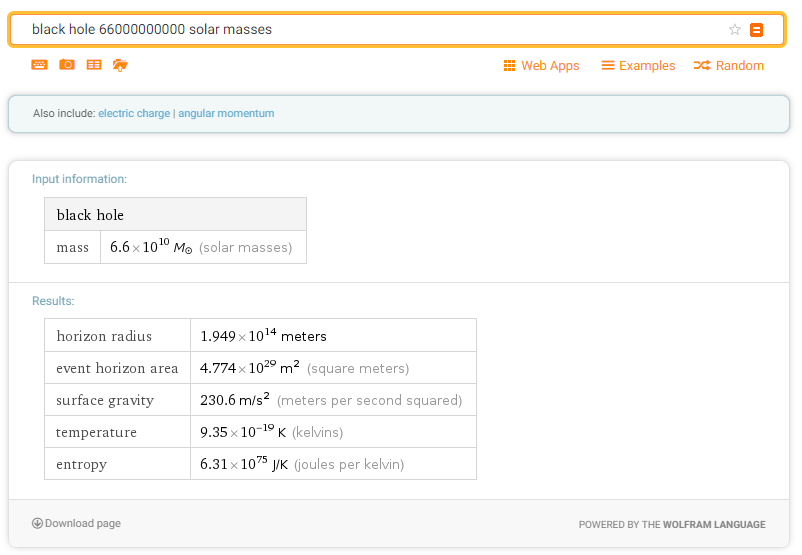This screenshot has width=802, height=555.
Task: Open the data input table icon
Action: coord(94,65)
